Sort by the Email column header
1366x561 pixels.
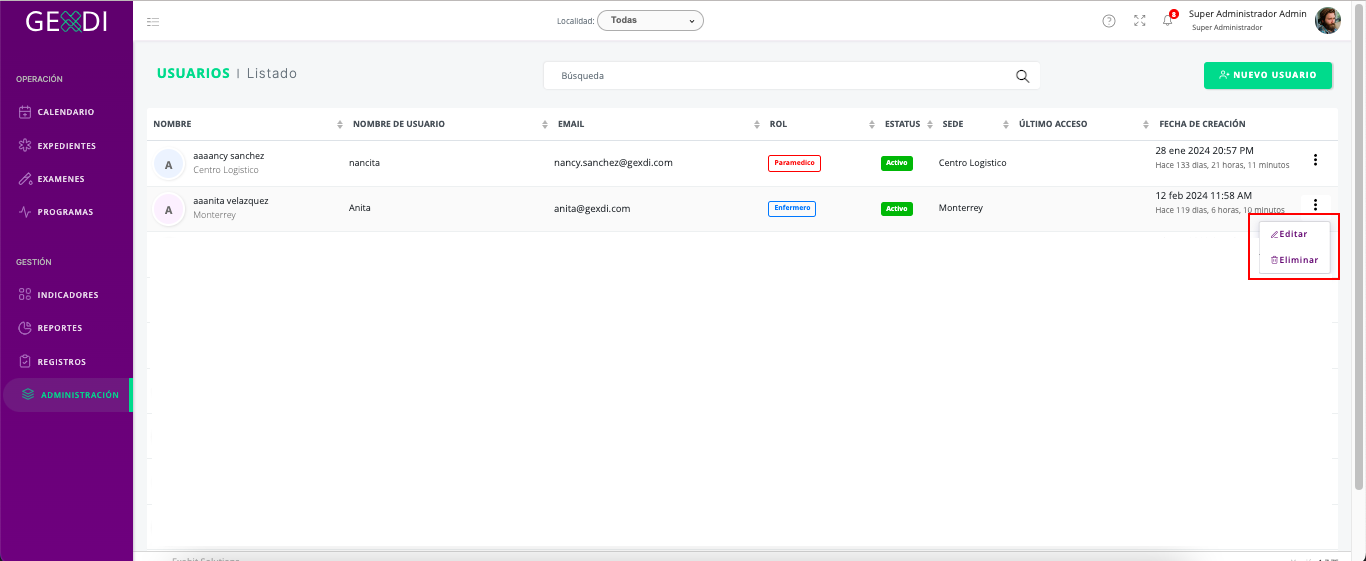[571, 124]
